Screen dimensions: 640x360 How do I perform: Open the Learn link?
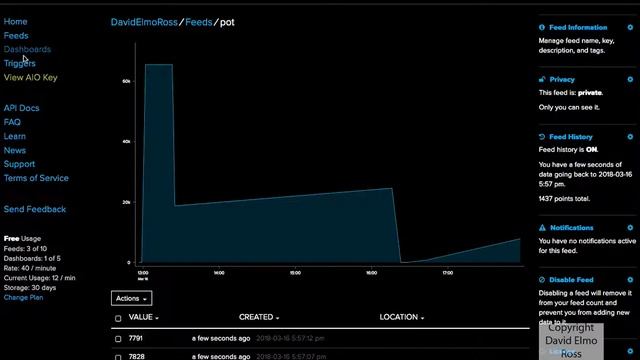tap(15, 136)
